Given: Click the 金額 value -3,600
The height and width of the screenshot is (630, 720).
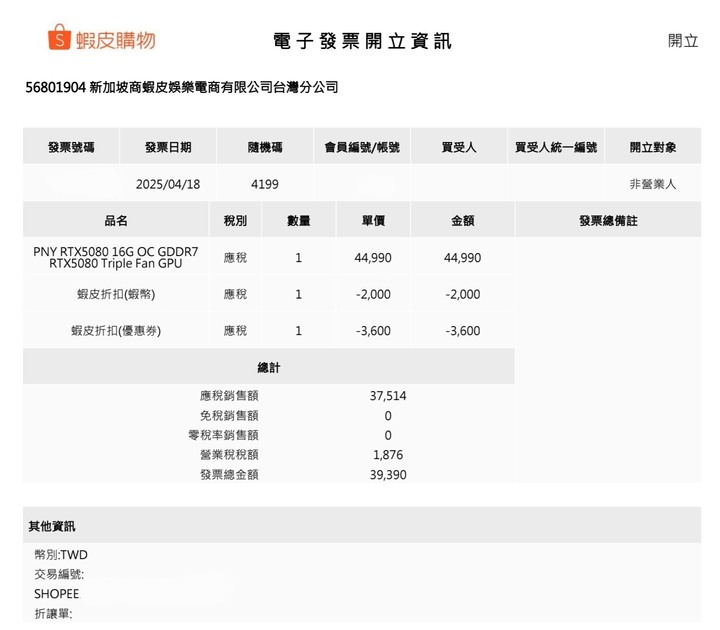Looking at the screenshot, I should [x=462, y=331].
